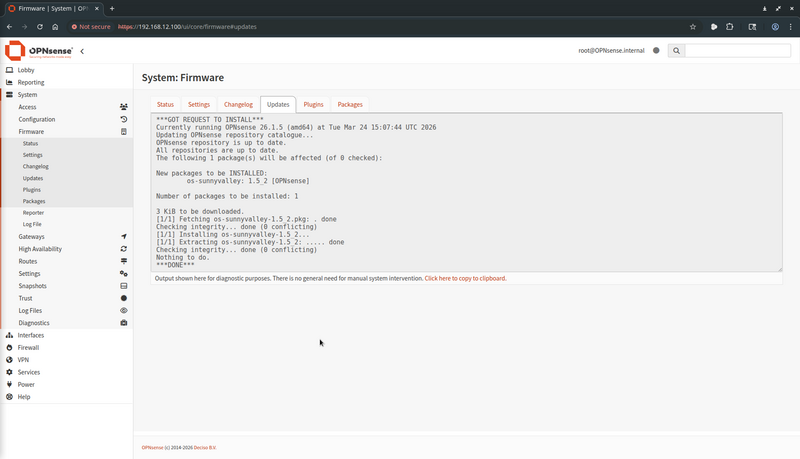Open the OPNsense footer link

click(153, 448)
